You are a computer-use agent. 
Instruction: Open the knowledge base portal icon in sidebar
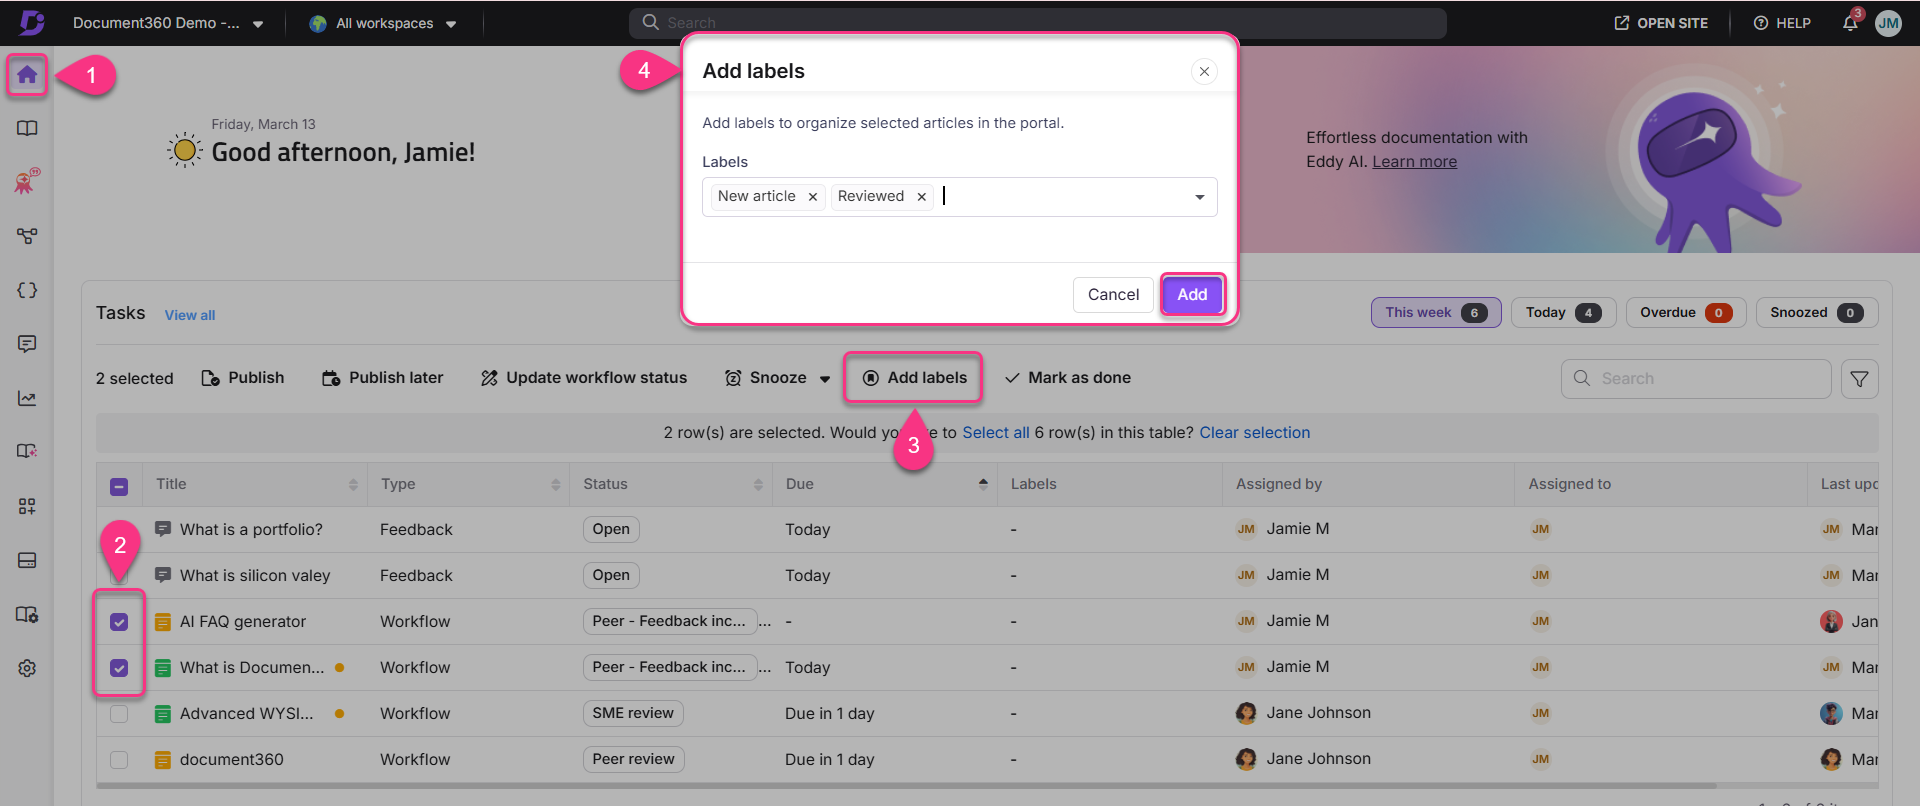pyautogui.click(x=27, y=452)
